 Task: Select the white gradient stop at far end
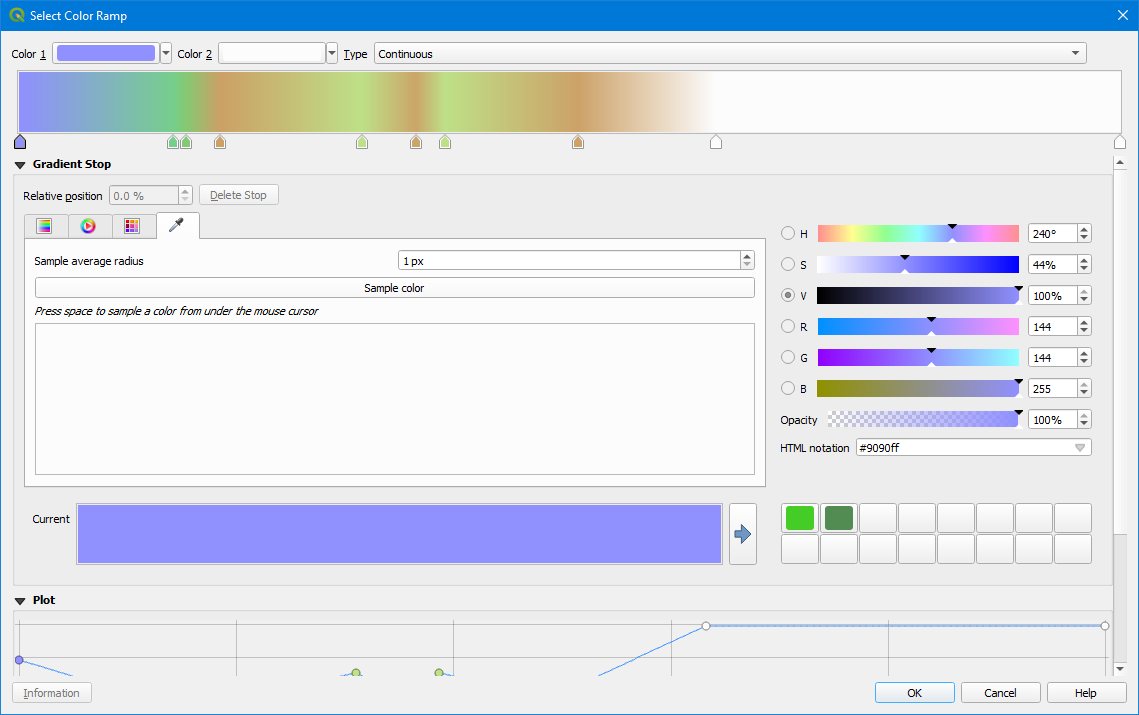(1119, 142)
